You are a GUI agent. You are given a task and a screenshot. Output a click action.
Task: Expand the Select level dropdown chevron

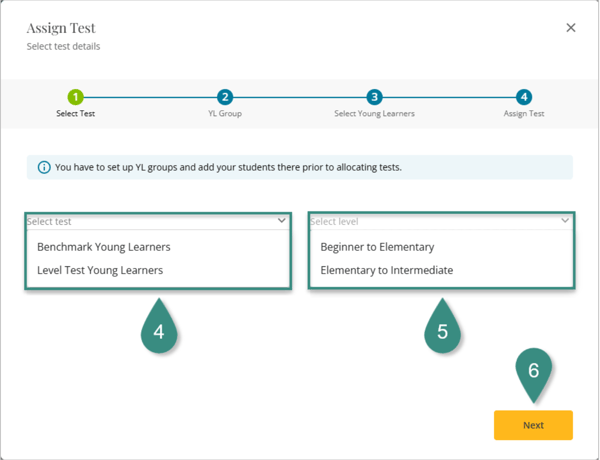[x=565, y=221]
